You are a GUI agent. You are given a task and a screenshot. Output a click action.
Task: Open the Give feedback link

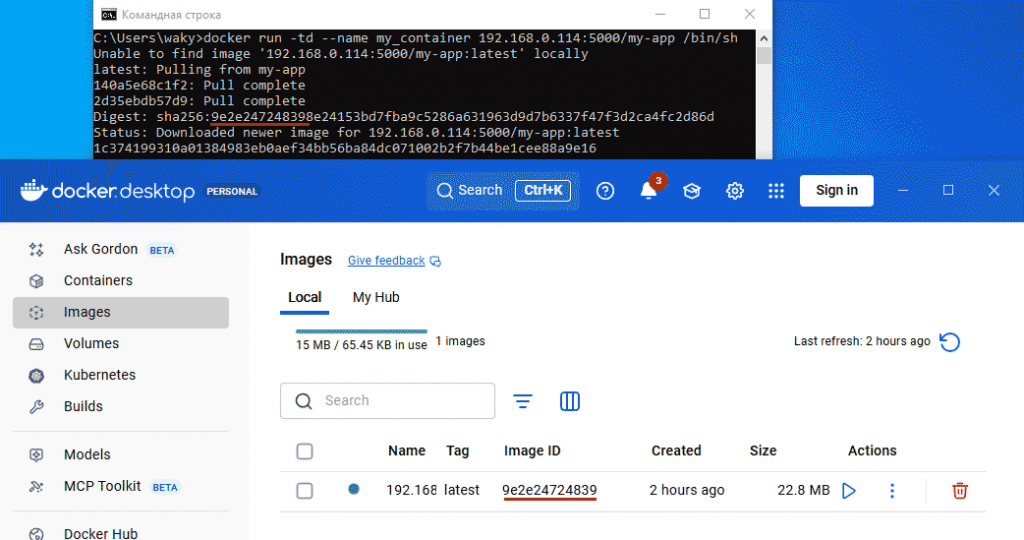pyautogui.click(x=386, y=261)
